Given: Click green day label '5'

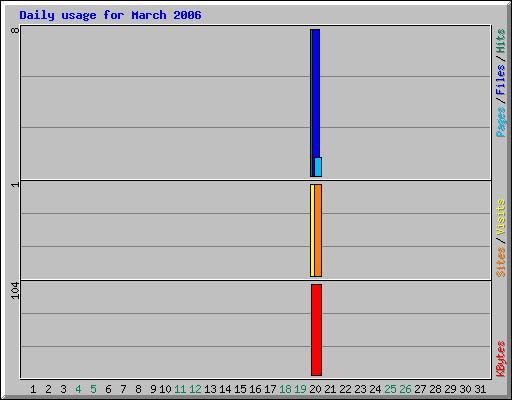Looking at the screenshot, I should 93,389.
